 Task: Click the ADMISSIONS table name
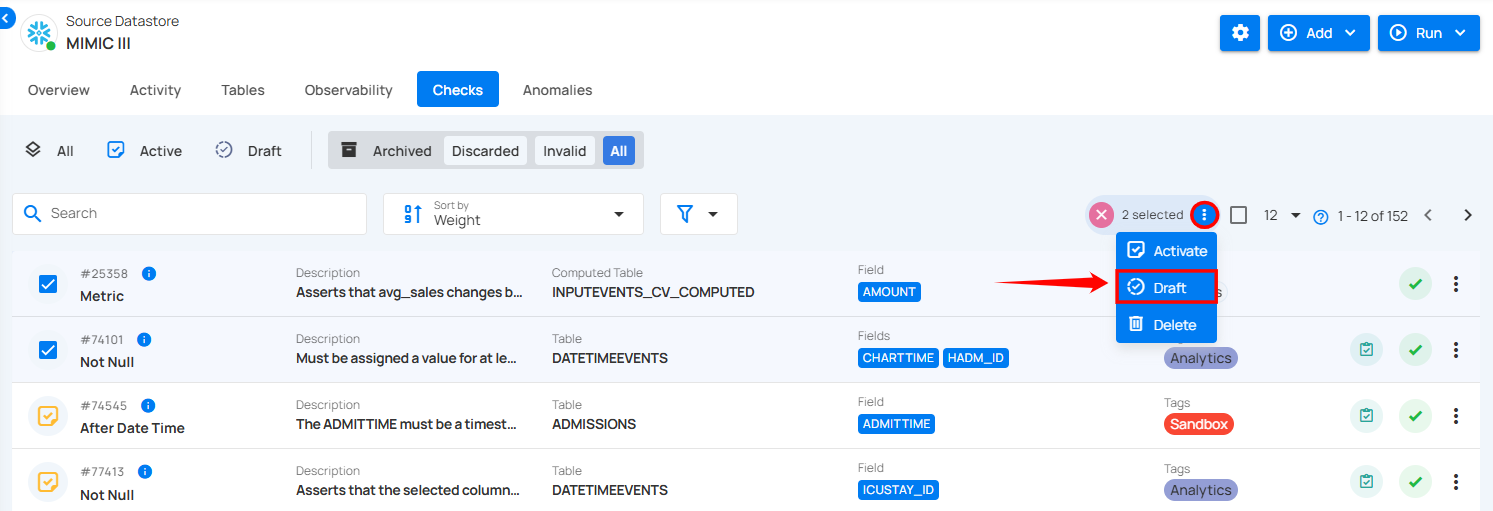(x=594, y=424)
